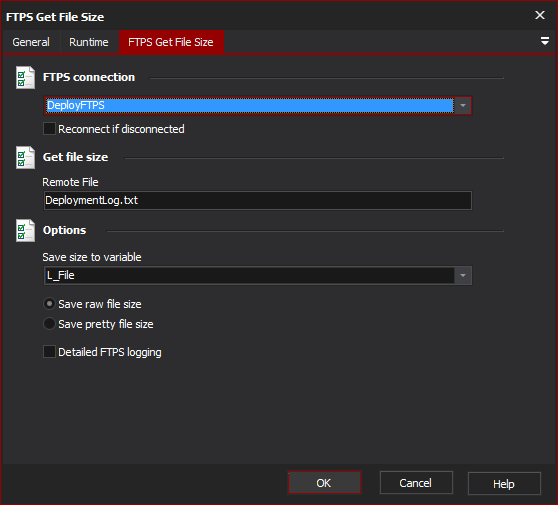Click the Options section checklist icon
Image resolution: width=558 pixels, height=505 pixels.
(x=25, y=230)
